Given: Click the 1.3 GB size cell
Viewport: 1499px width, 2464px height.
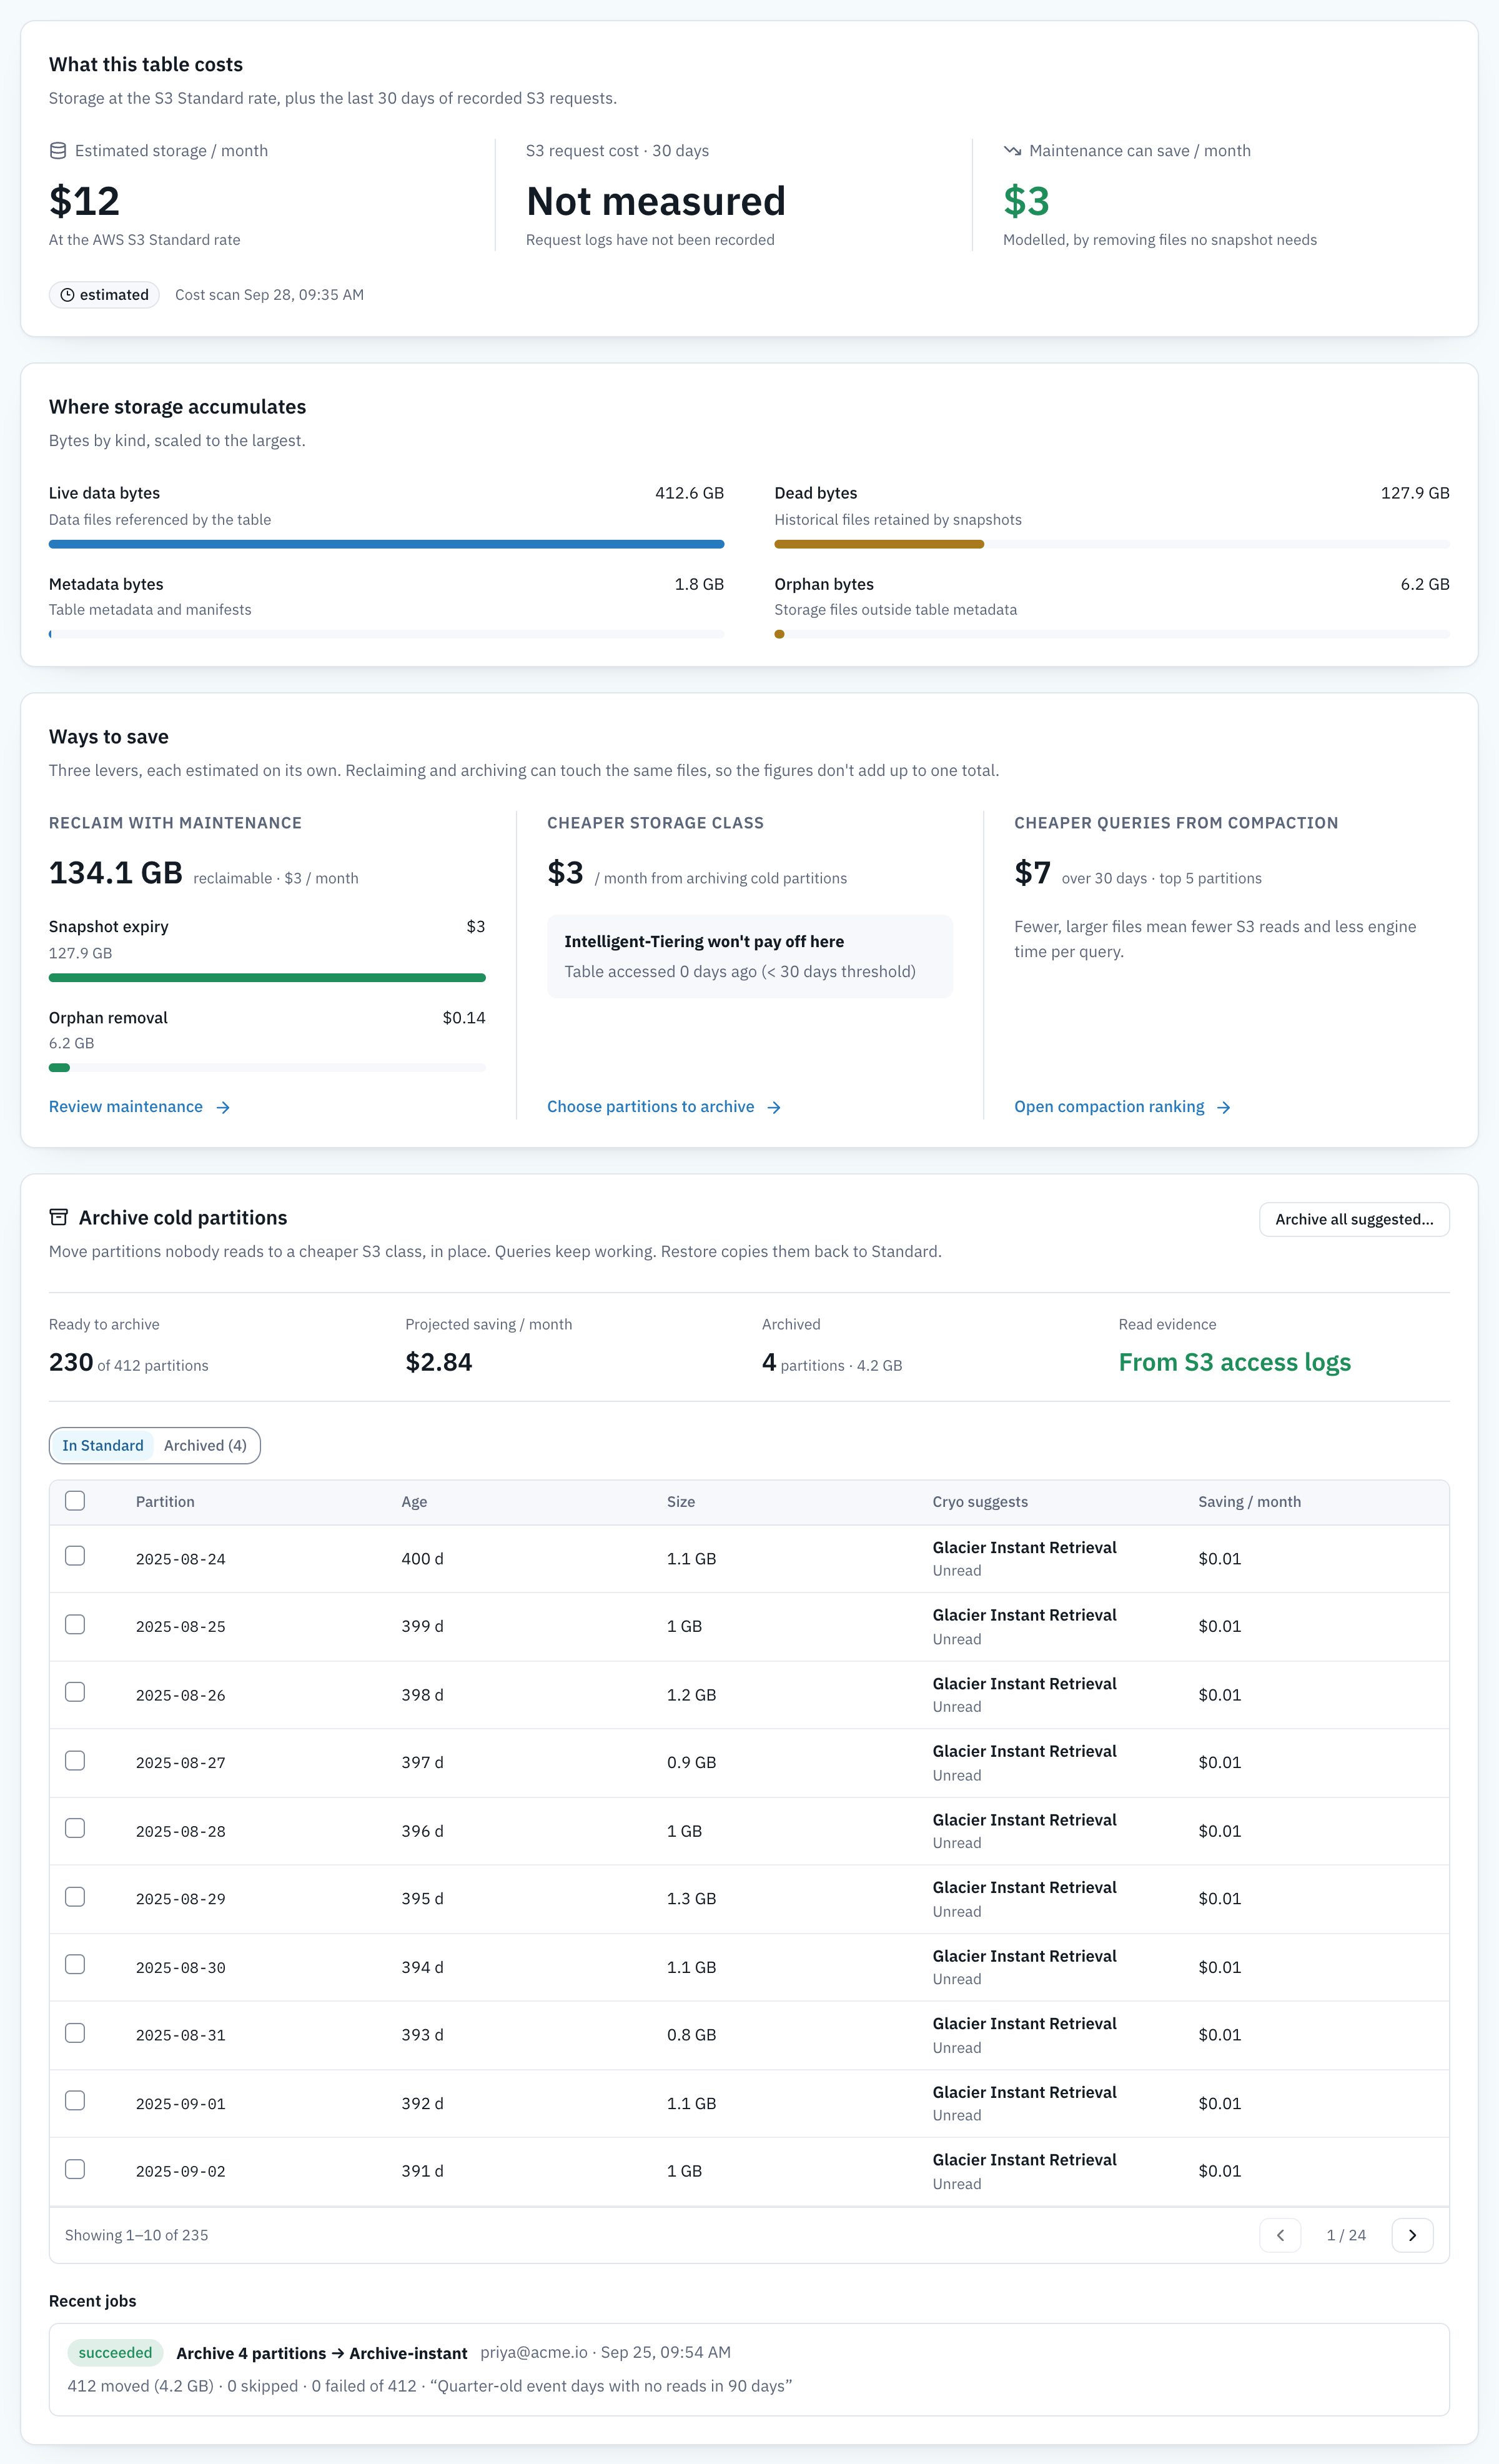Looking at the screenshot, I should click(691, 1898).
